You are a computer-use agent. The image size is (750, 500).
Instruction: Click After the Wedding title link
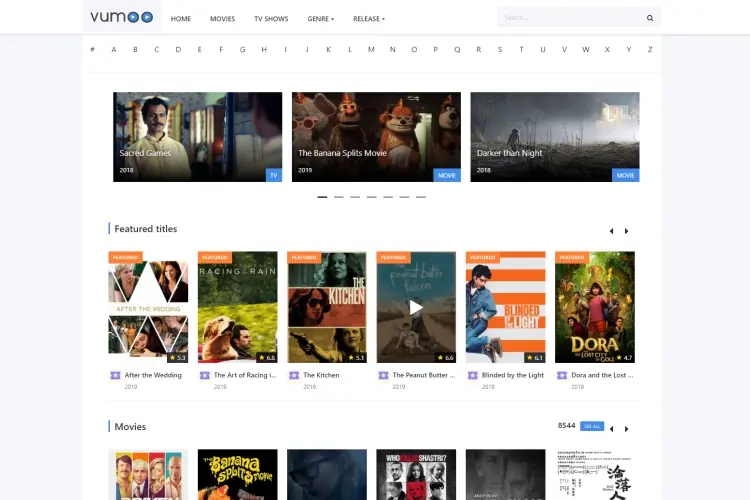coord(153,375)
